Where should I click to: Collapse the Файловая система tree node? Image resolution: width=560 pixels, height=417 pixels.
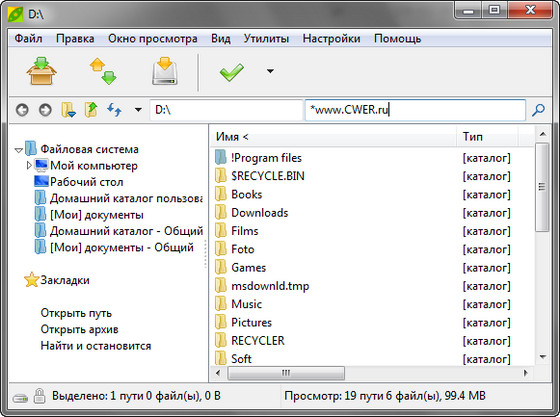(x=19, y=150)
